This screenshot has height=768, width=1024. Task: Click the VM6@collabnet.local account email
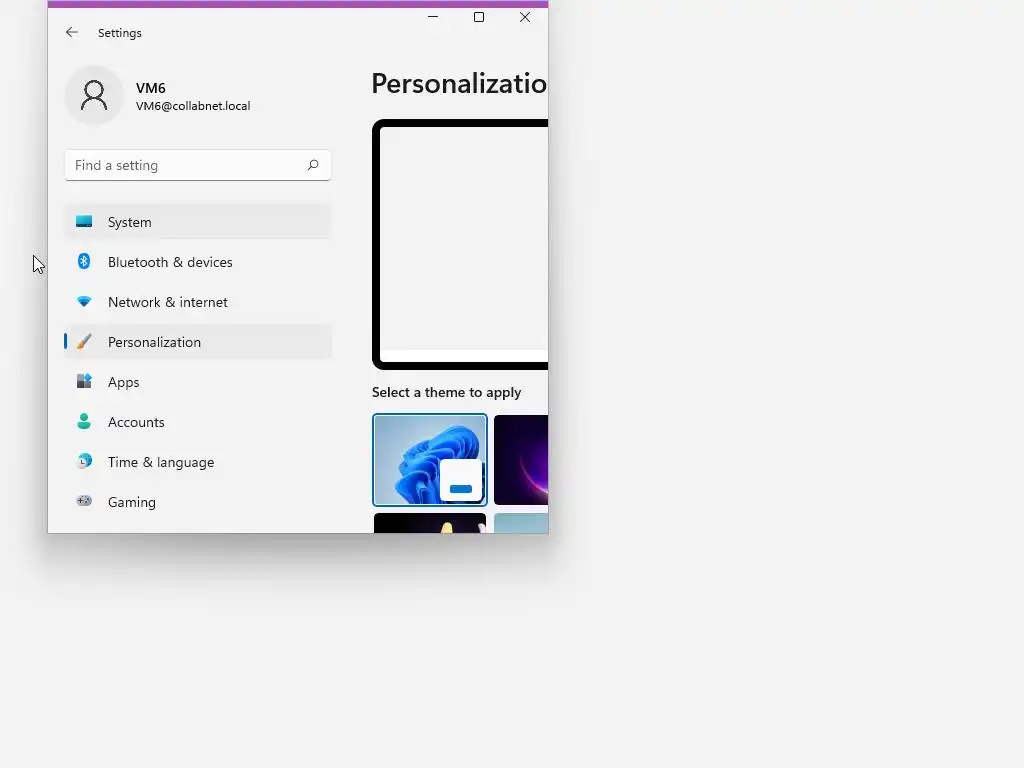193,106
